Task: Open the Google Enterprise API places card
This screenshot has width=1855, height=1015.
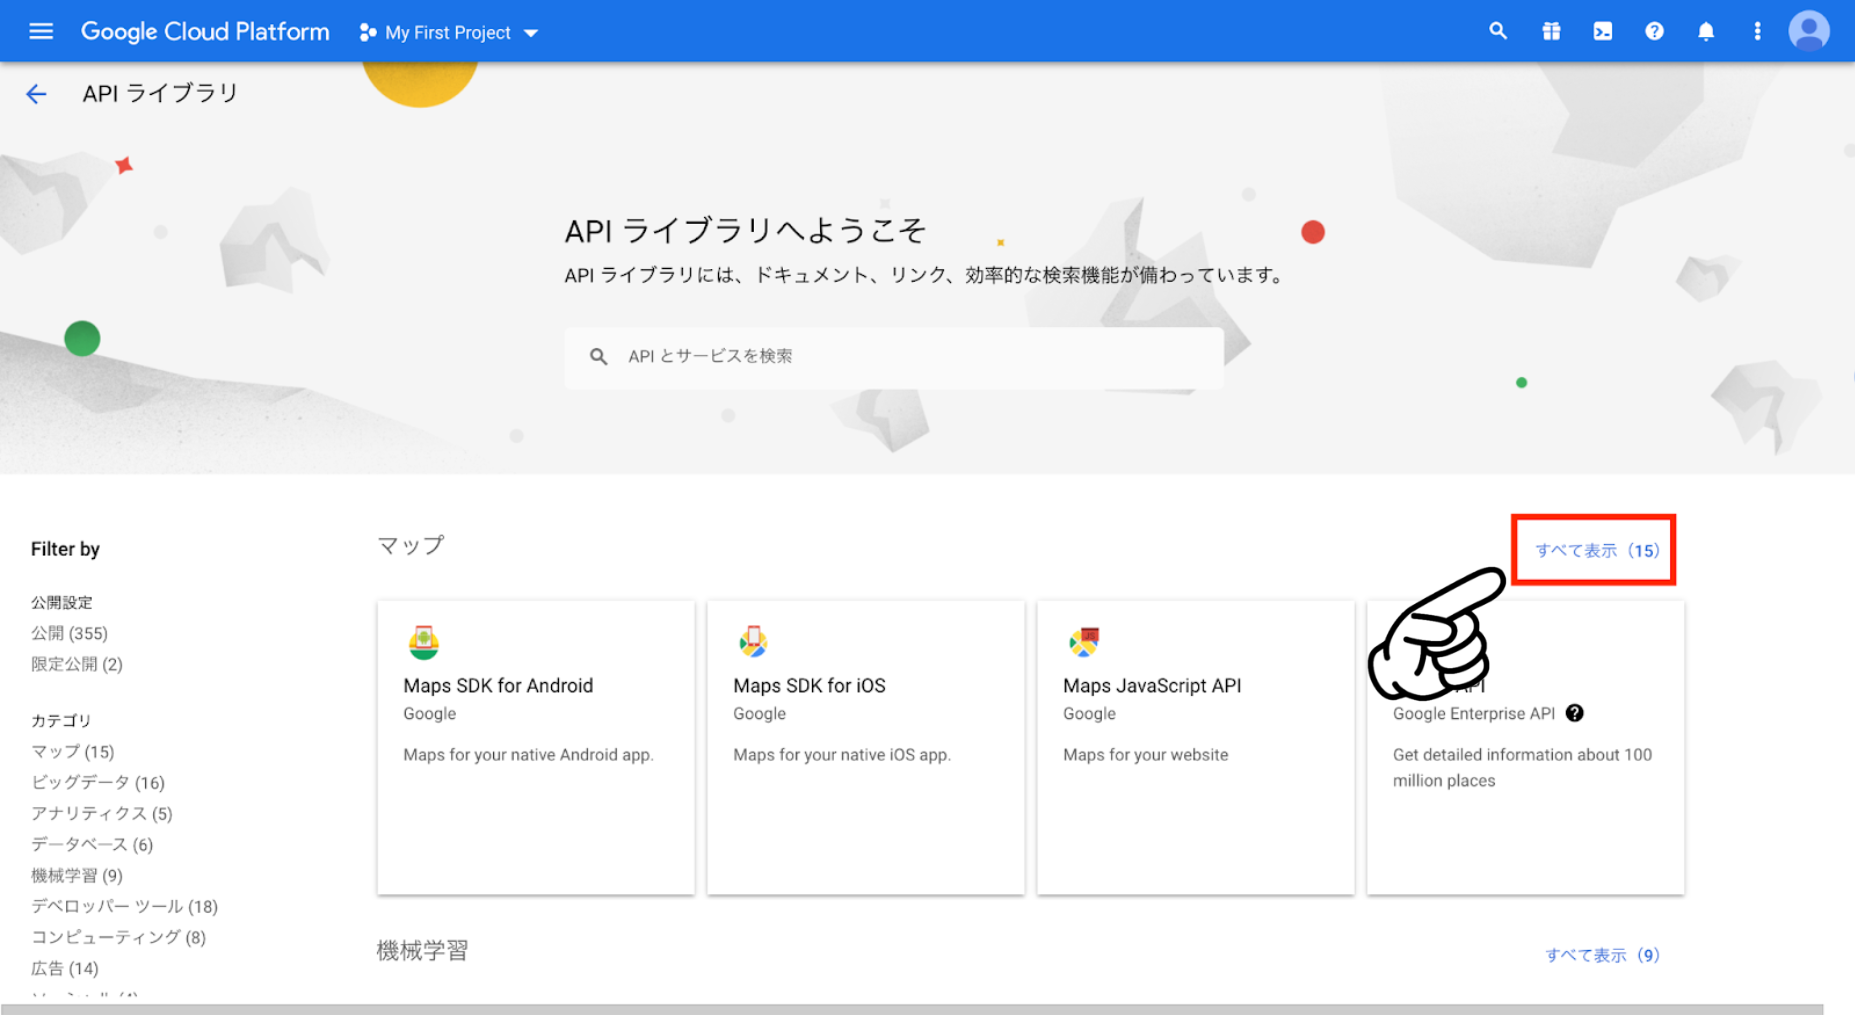Action: coord(1526,747)
